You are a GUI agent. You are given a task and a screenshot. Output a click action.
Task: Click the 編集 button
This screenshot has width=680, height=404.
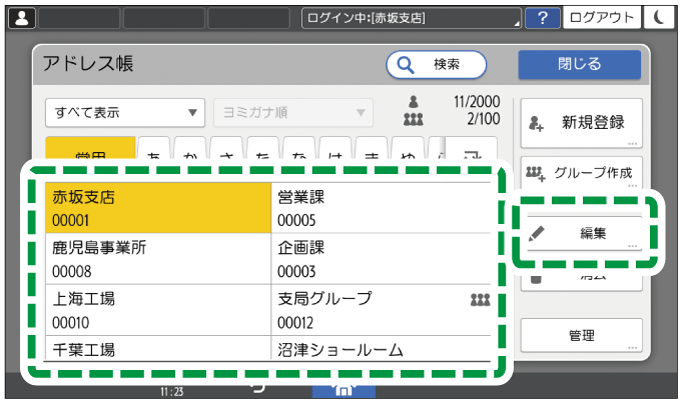[x=584, y=233]
